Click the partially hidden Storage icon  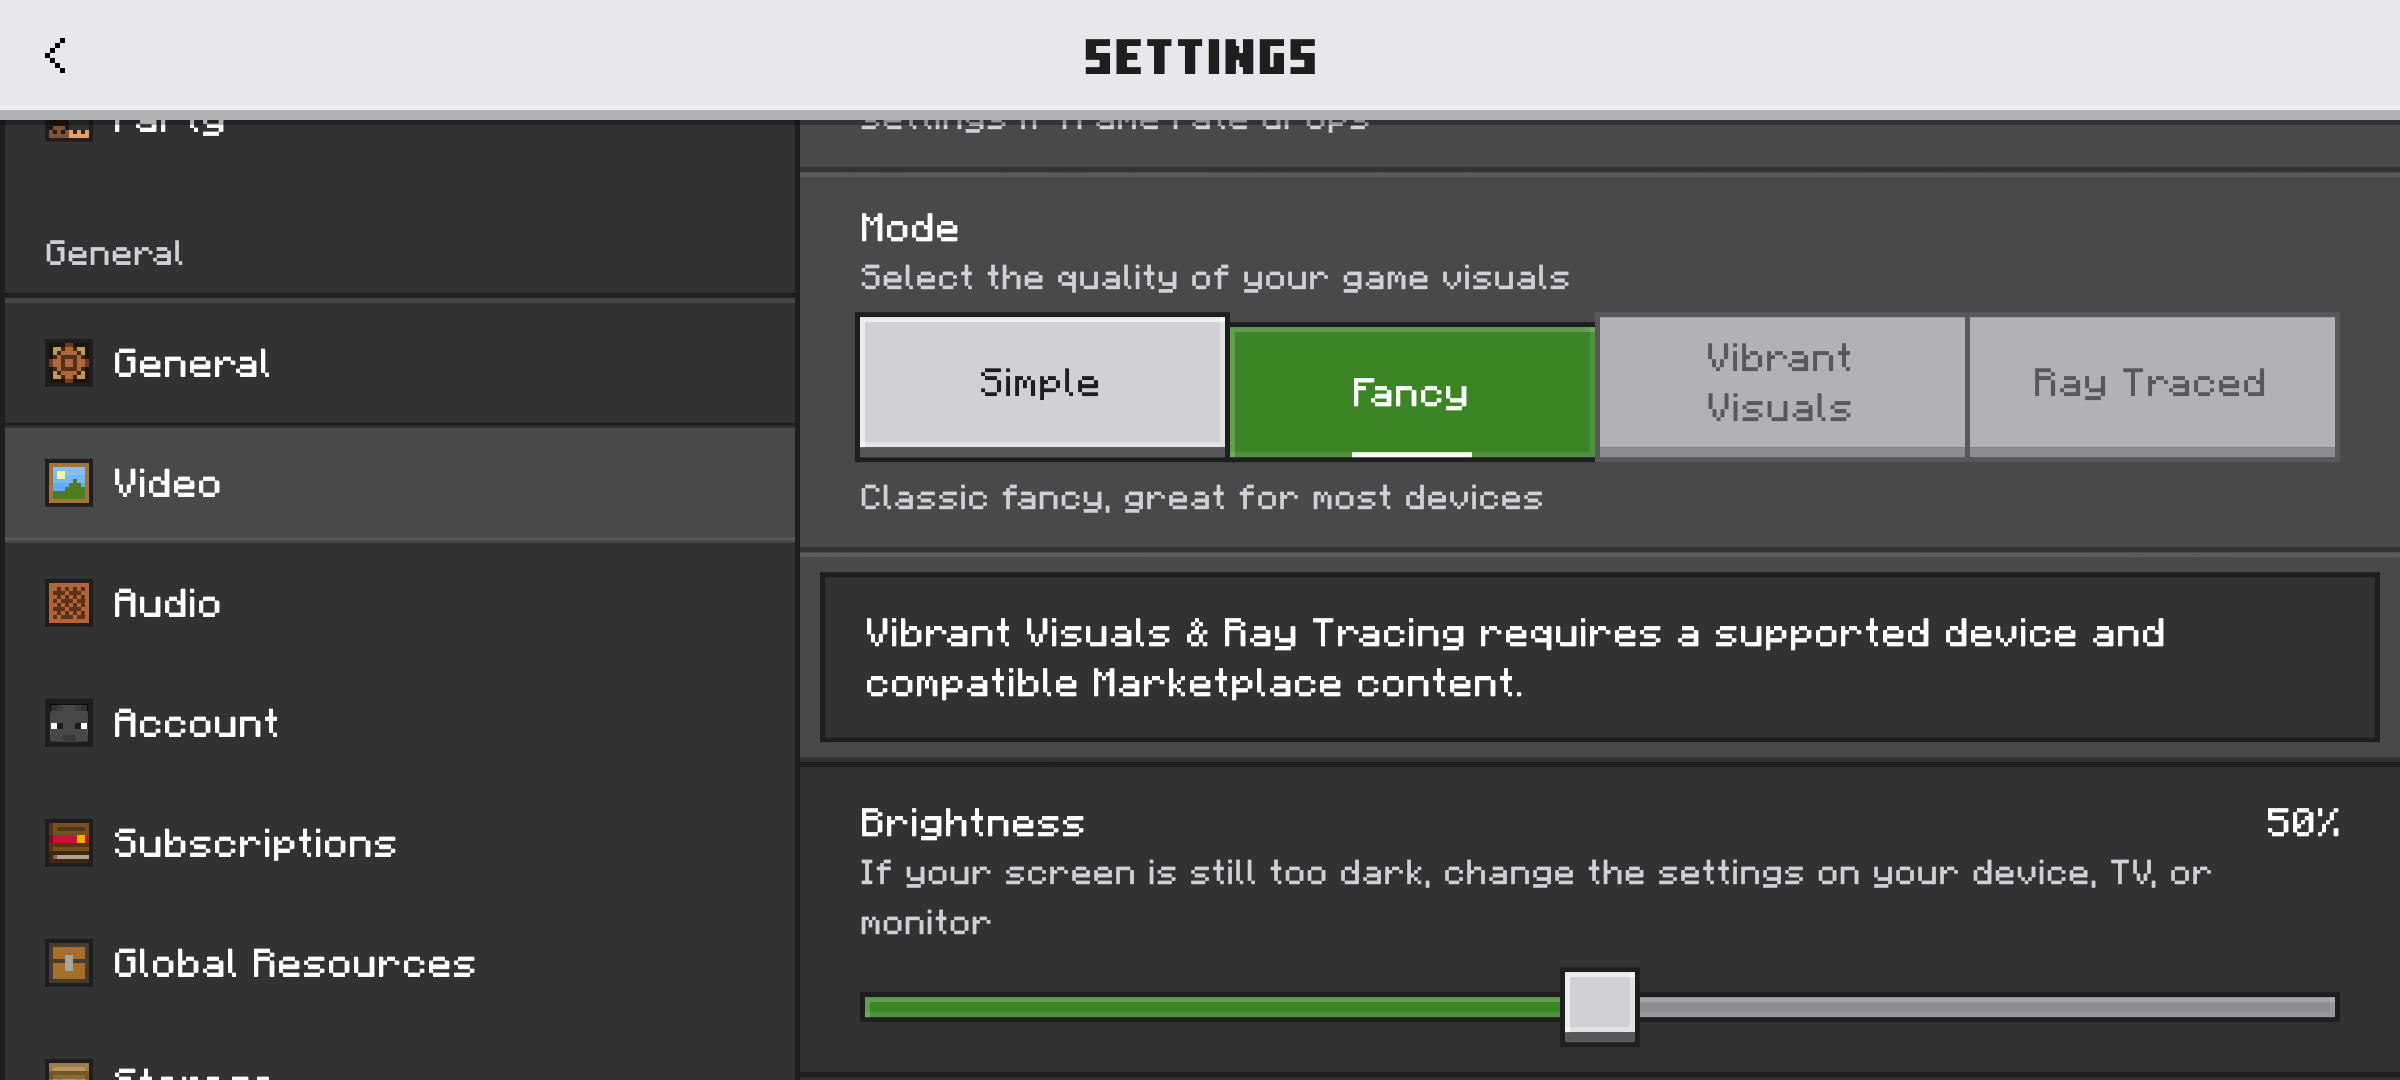point(69,1070)
